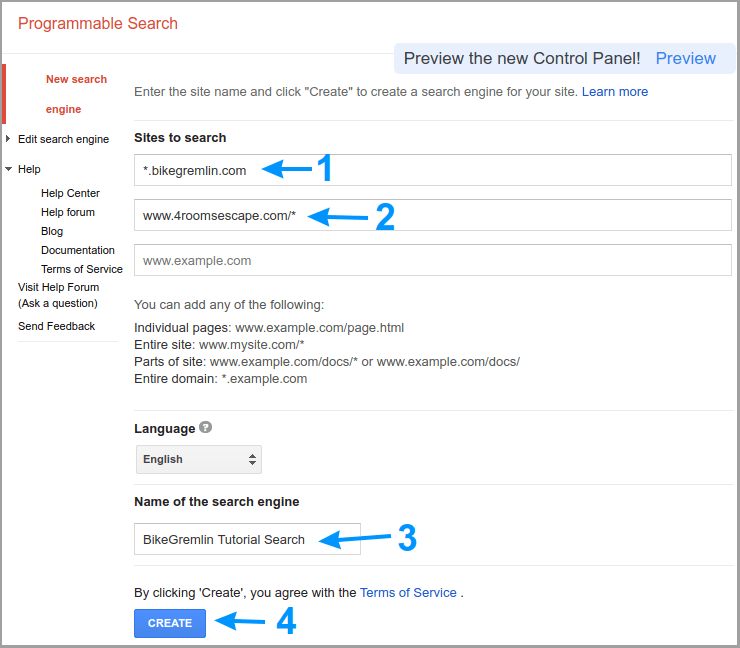The image size is (740, 648).
Task: Click the Language help question-mark icon
Action: pyautogui.click(x=205, y=427)
